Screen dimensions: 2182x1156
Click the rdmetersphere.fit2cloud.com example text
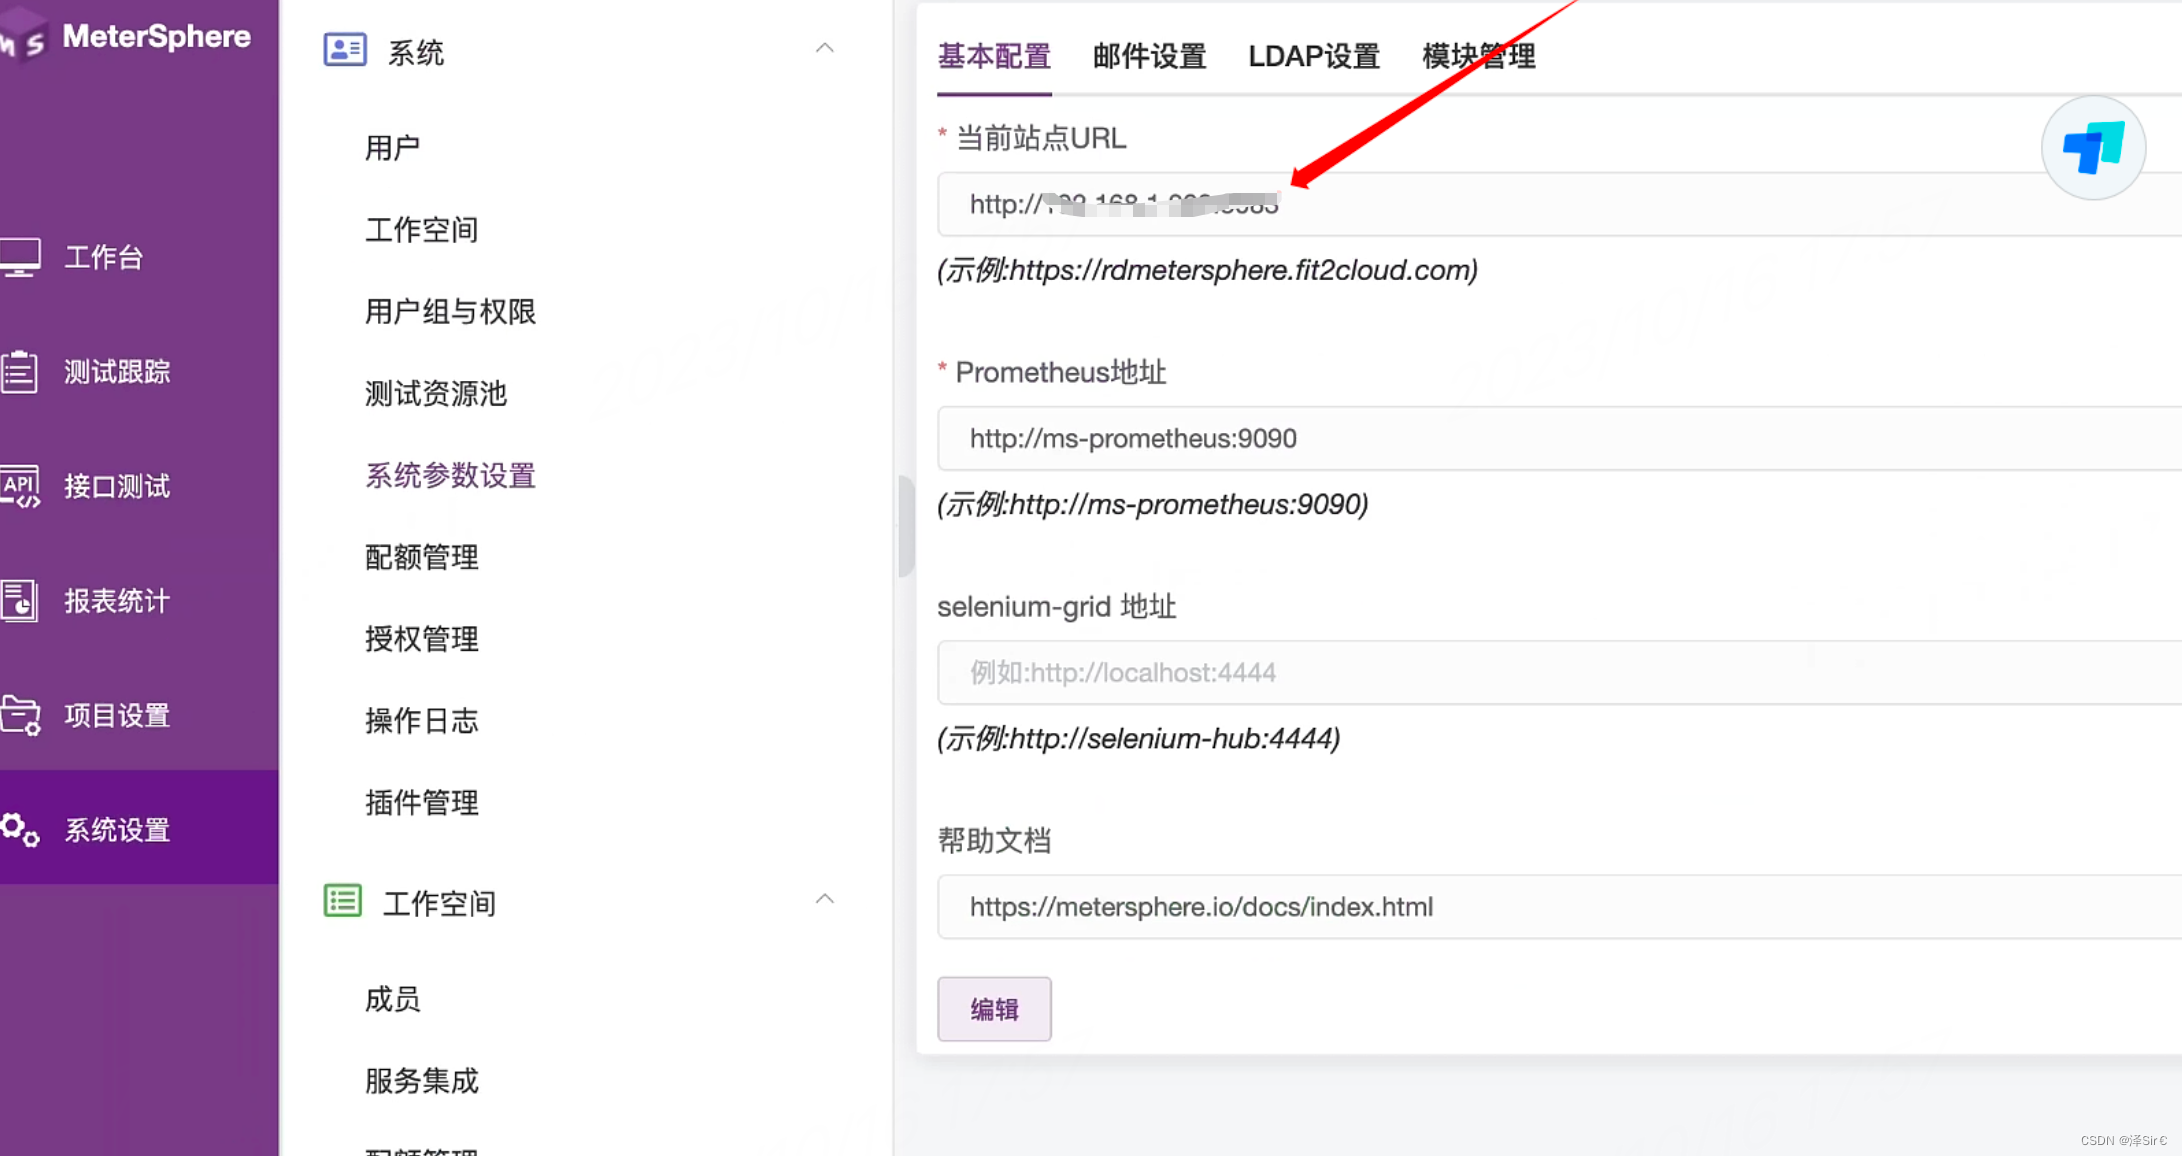click(x=1207, y=270)
